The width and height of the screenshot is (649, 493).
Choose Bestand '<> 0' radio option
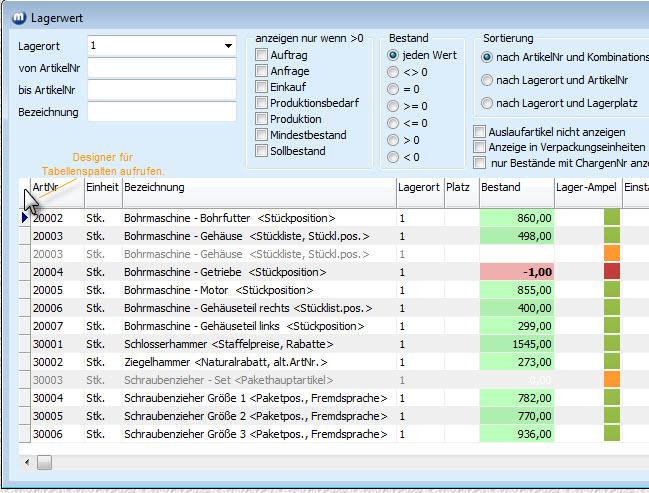click(x=393, y=72)
